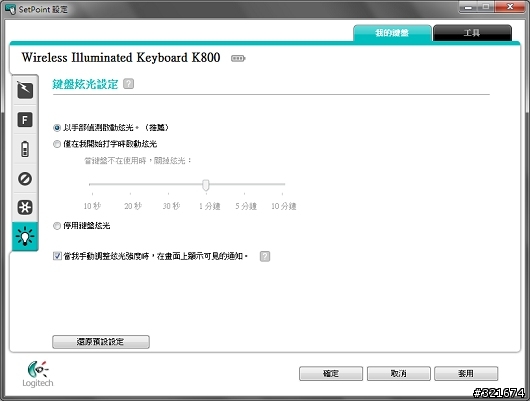Switch to 我的鍵盤 tab
530x401 pixels.
pyautogui.click(x=392, y=33)
